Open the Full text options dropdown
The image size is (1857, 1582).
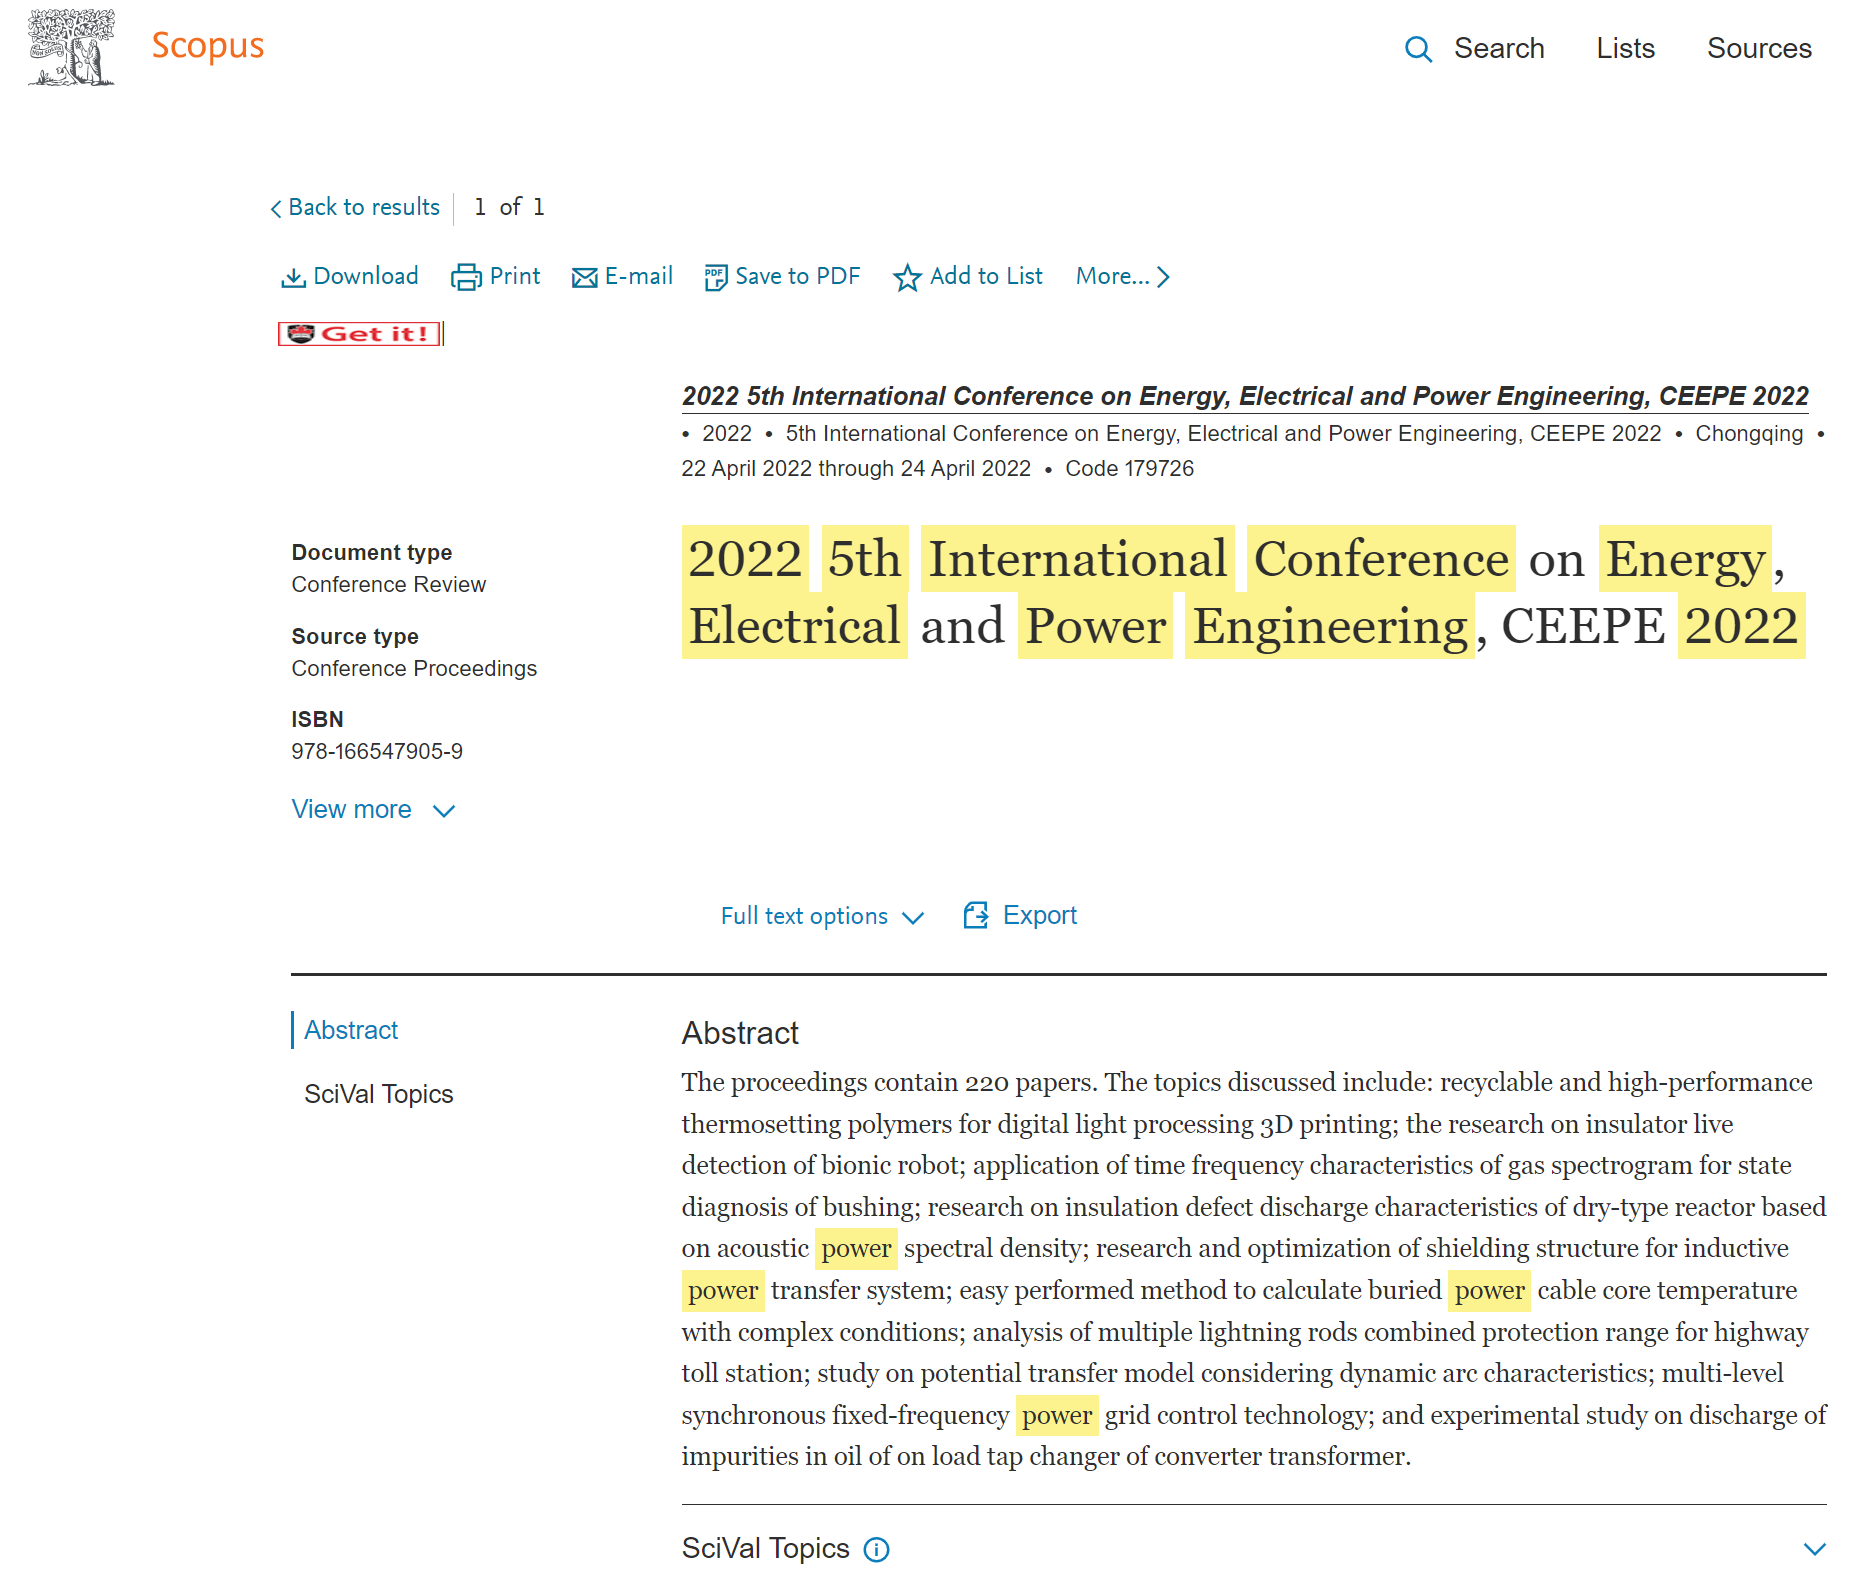(x=822, y=916)
